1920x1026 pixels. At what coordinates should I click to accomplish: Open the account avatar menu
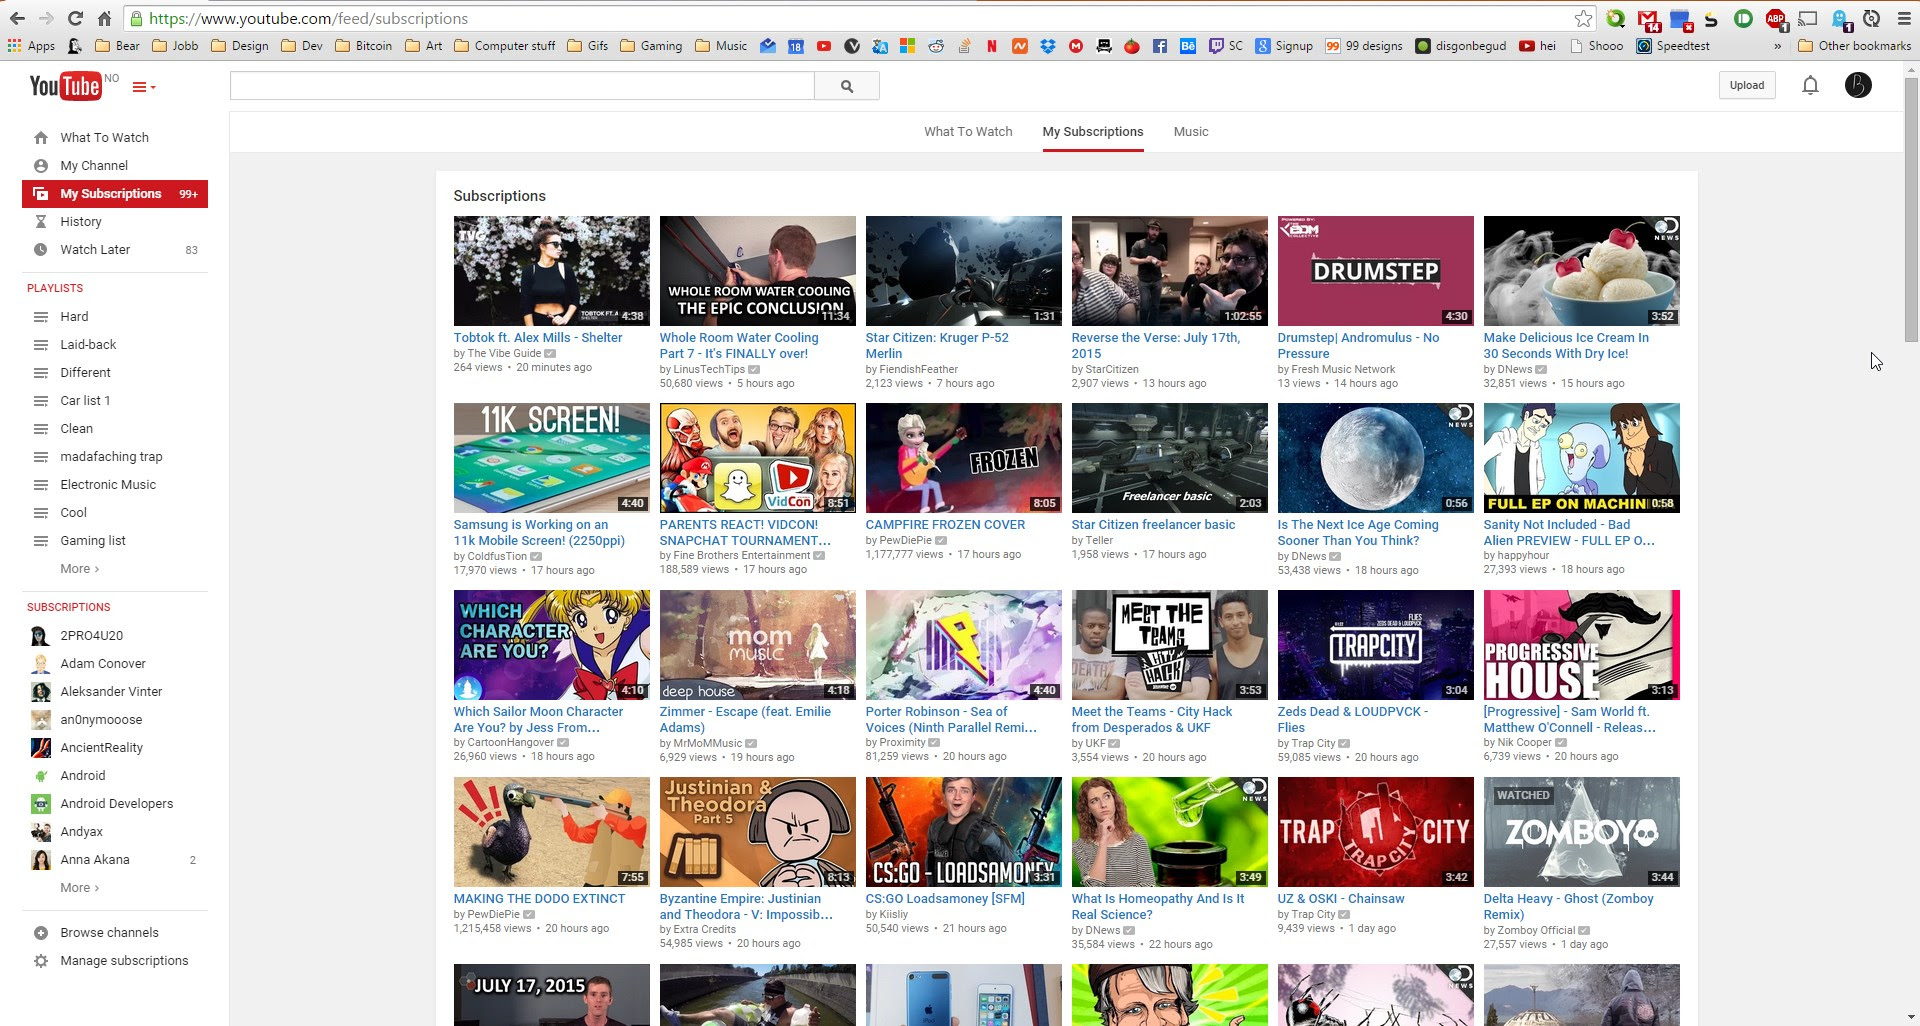[x=1858, y=86]
